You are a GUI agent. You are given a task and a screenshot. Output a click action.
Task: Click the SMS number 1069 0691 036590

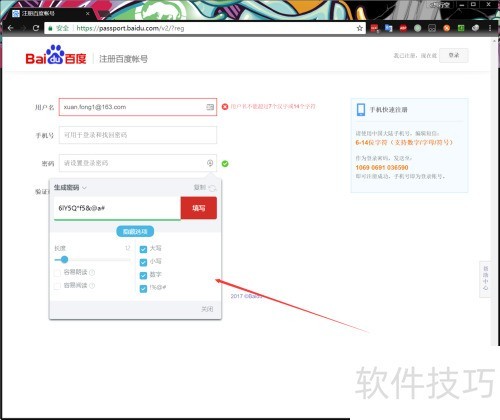[x=382, y=167]
